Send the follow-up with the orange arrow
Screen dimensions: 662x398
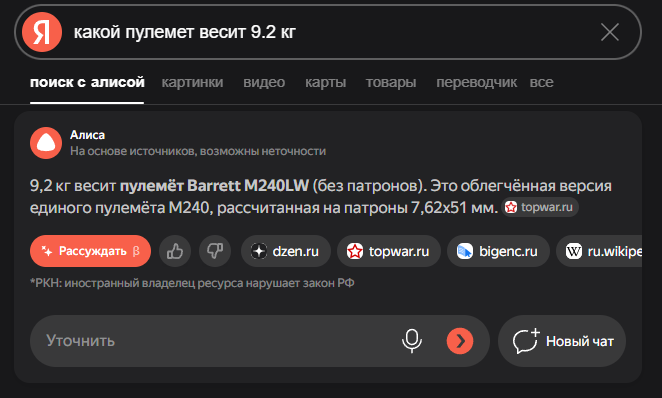(460, 341)
